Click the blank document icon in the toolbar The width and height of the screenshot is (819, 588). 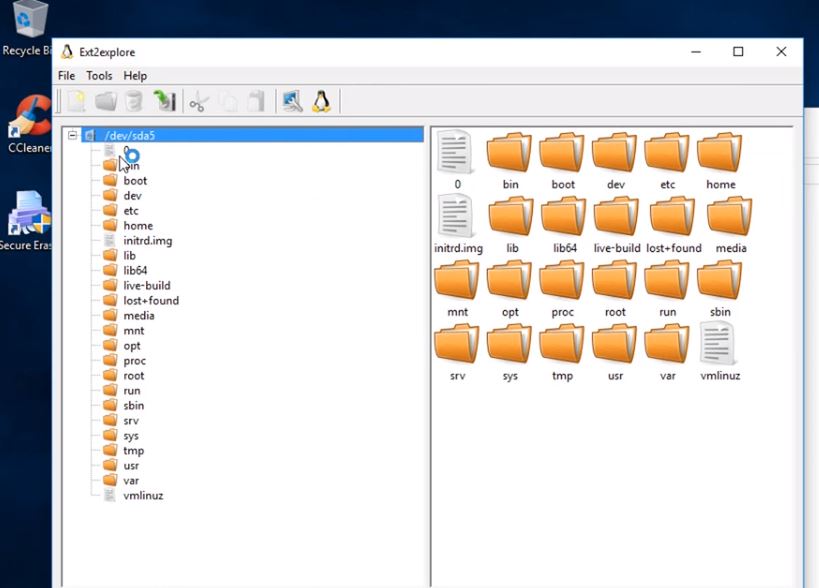[x=76, y=101]
